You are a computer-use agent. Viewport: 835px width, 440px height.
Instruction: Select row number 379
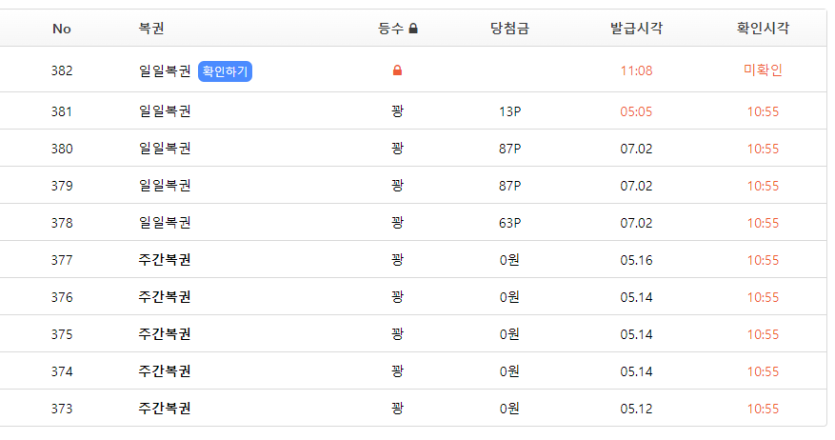pyautogui.click(x=62, y=186)
